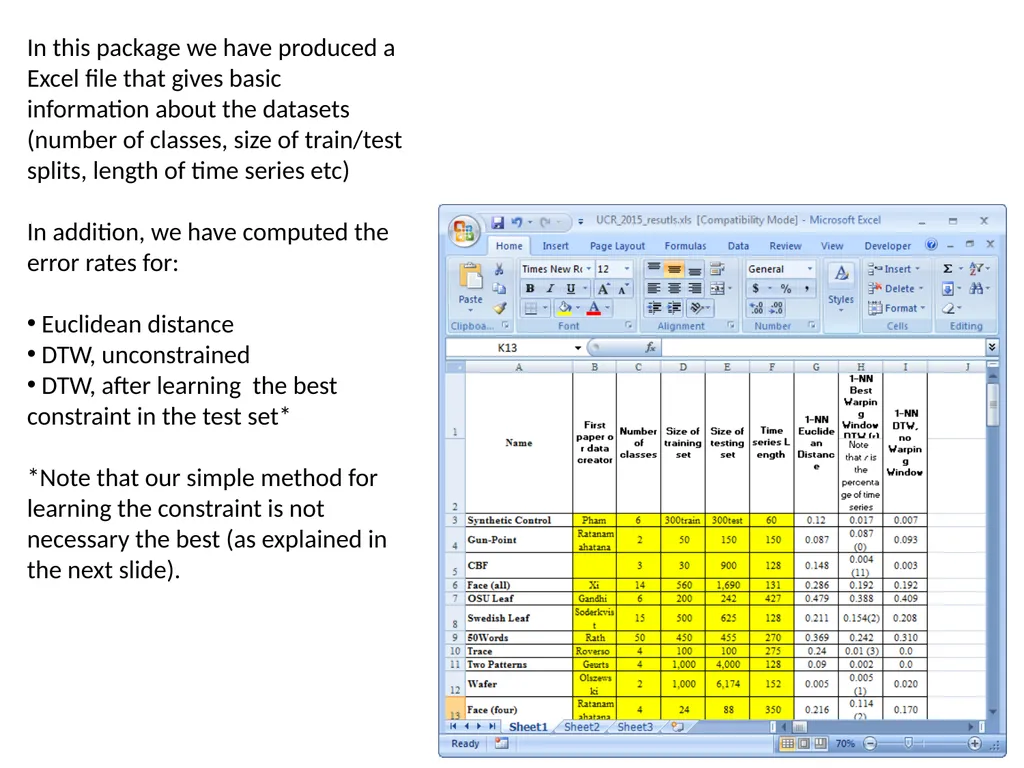Click the Insert Function fx icon
1024x768 pixels.
point(650,347)
